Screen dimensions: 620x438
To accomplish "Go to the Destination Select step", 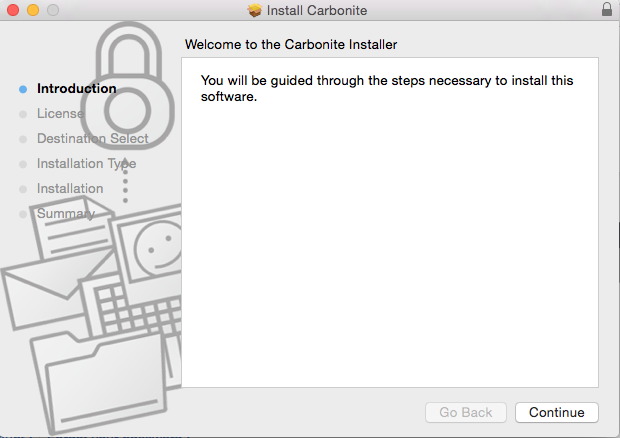I will pyautogui.click(x=92, y=138).
